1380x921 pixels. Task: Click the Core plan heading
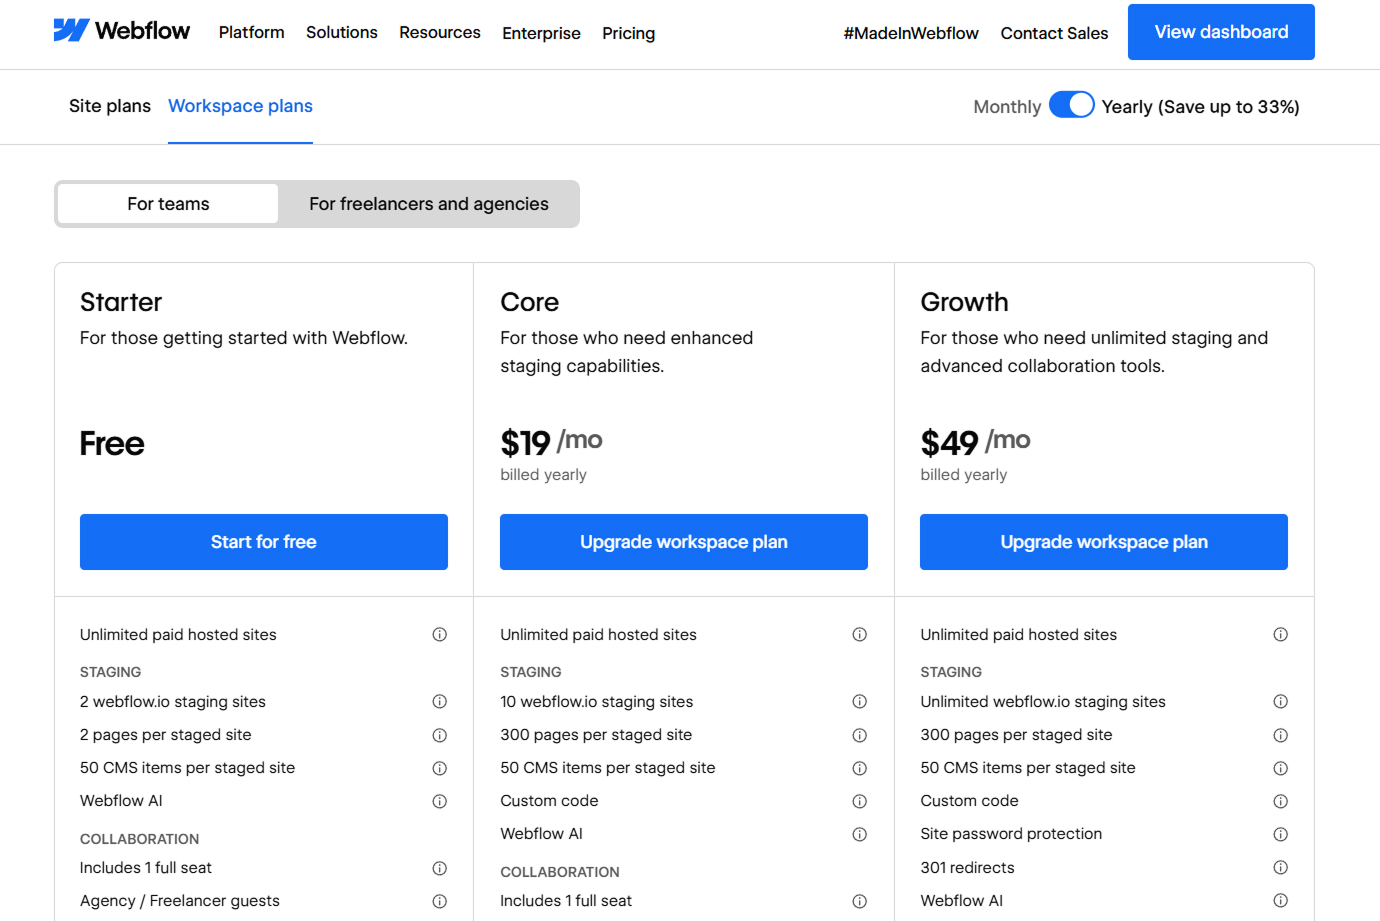pos(530,302)
